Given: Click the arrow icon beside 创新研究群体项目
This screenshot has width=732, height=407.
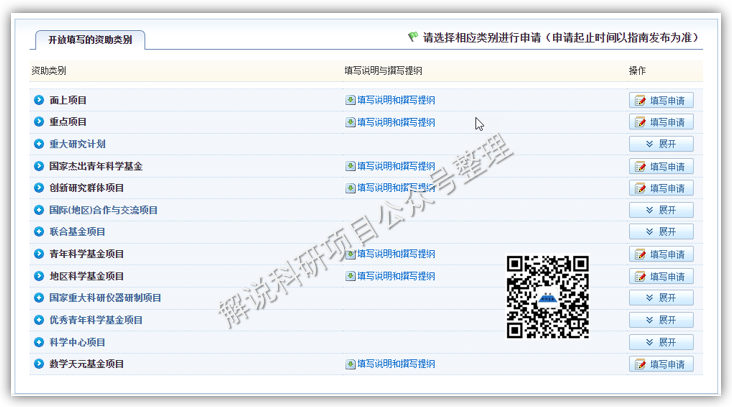Looking at the screenshot, I should (x=39, y=188).
